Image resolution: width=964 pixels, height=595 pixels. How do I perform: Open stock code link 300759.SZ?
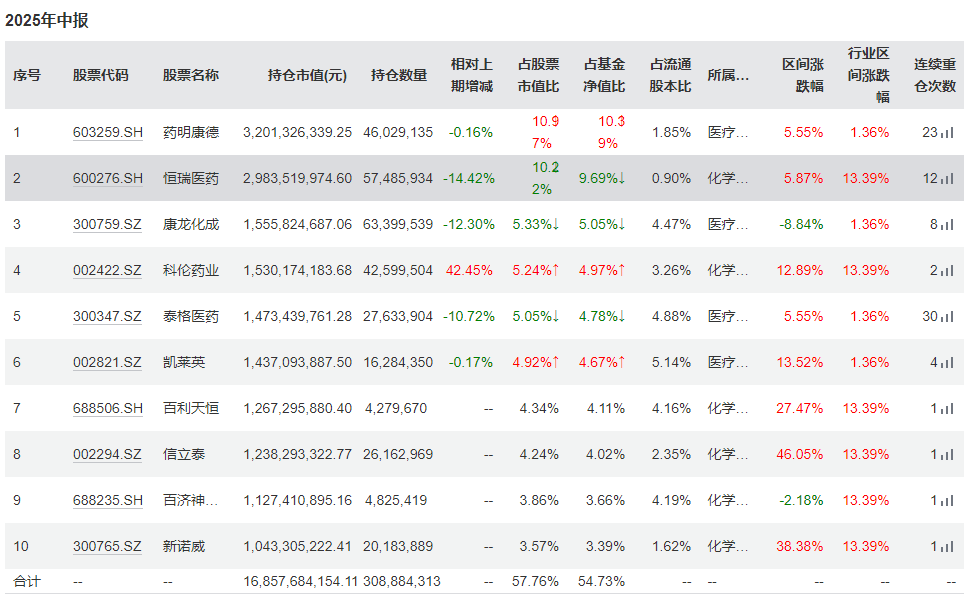click(x=107, y=224)
